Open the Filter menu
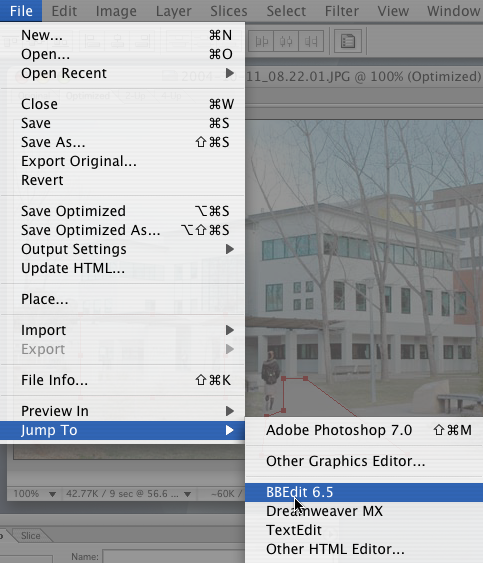483x563 pixels. coord(342,11)
